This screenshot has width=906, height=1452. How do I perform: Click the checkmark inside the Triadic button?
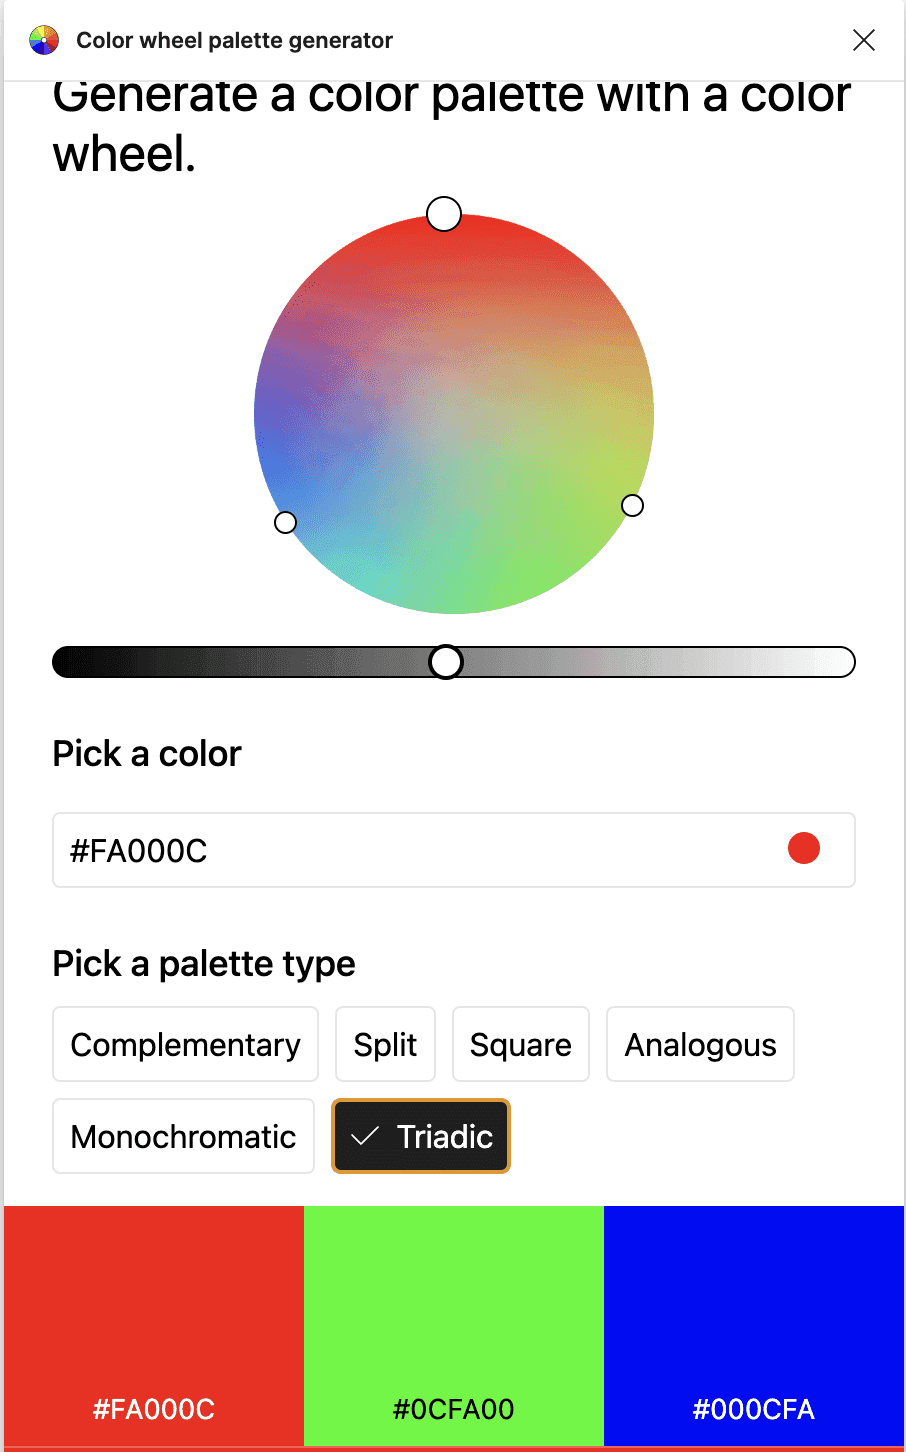pyautogui.click(x=367, y=1136)
